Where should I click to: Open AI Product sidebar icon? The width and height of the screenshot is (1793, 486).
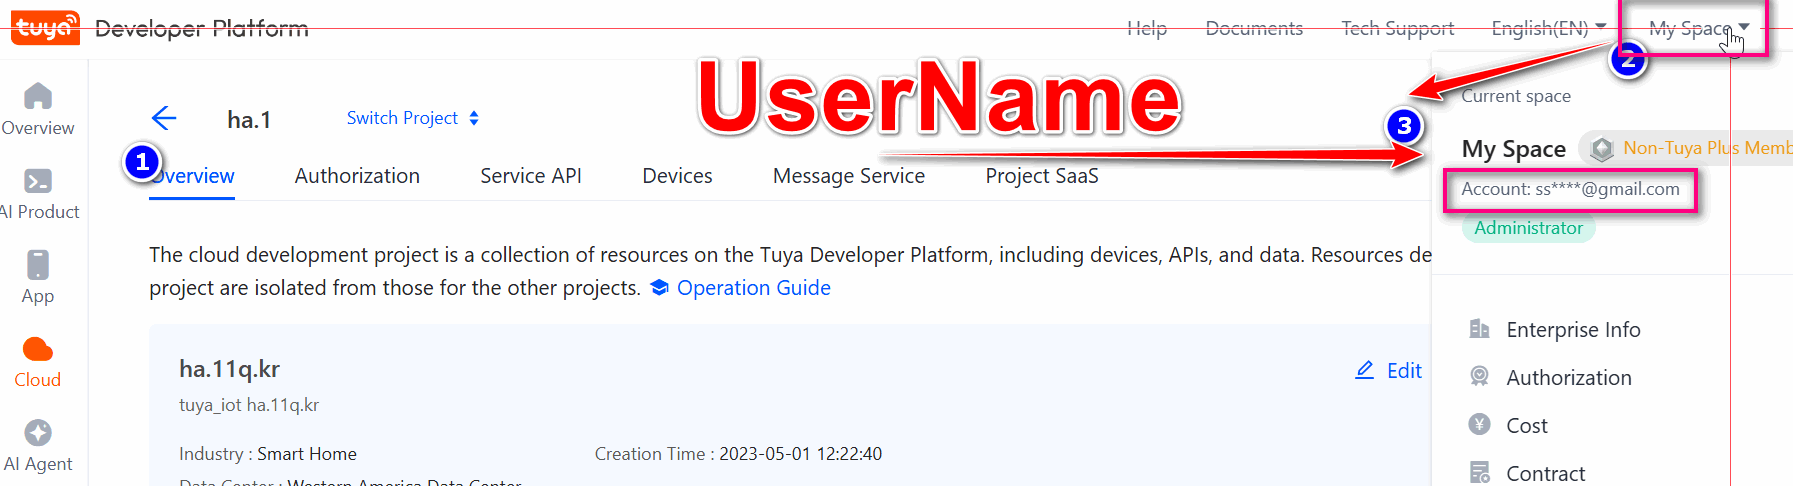pyautogui.click(x=37, y=181)
